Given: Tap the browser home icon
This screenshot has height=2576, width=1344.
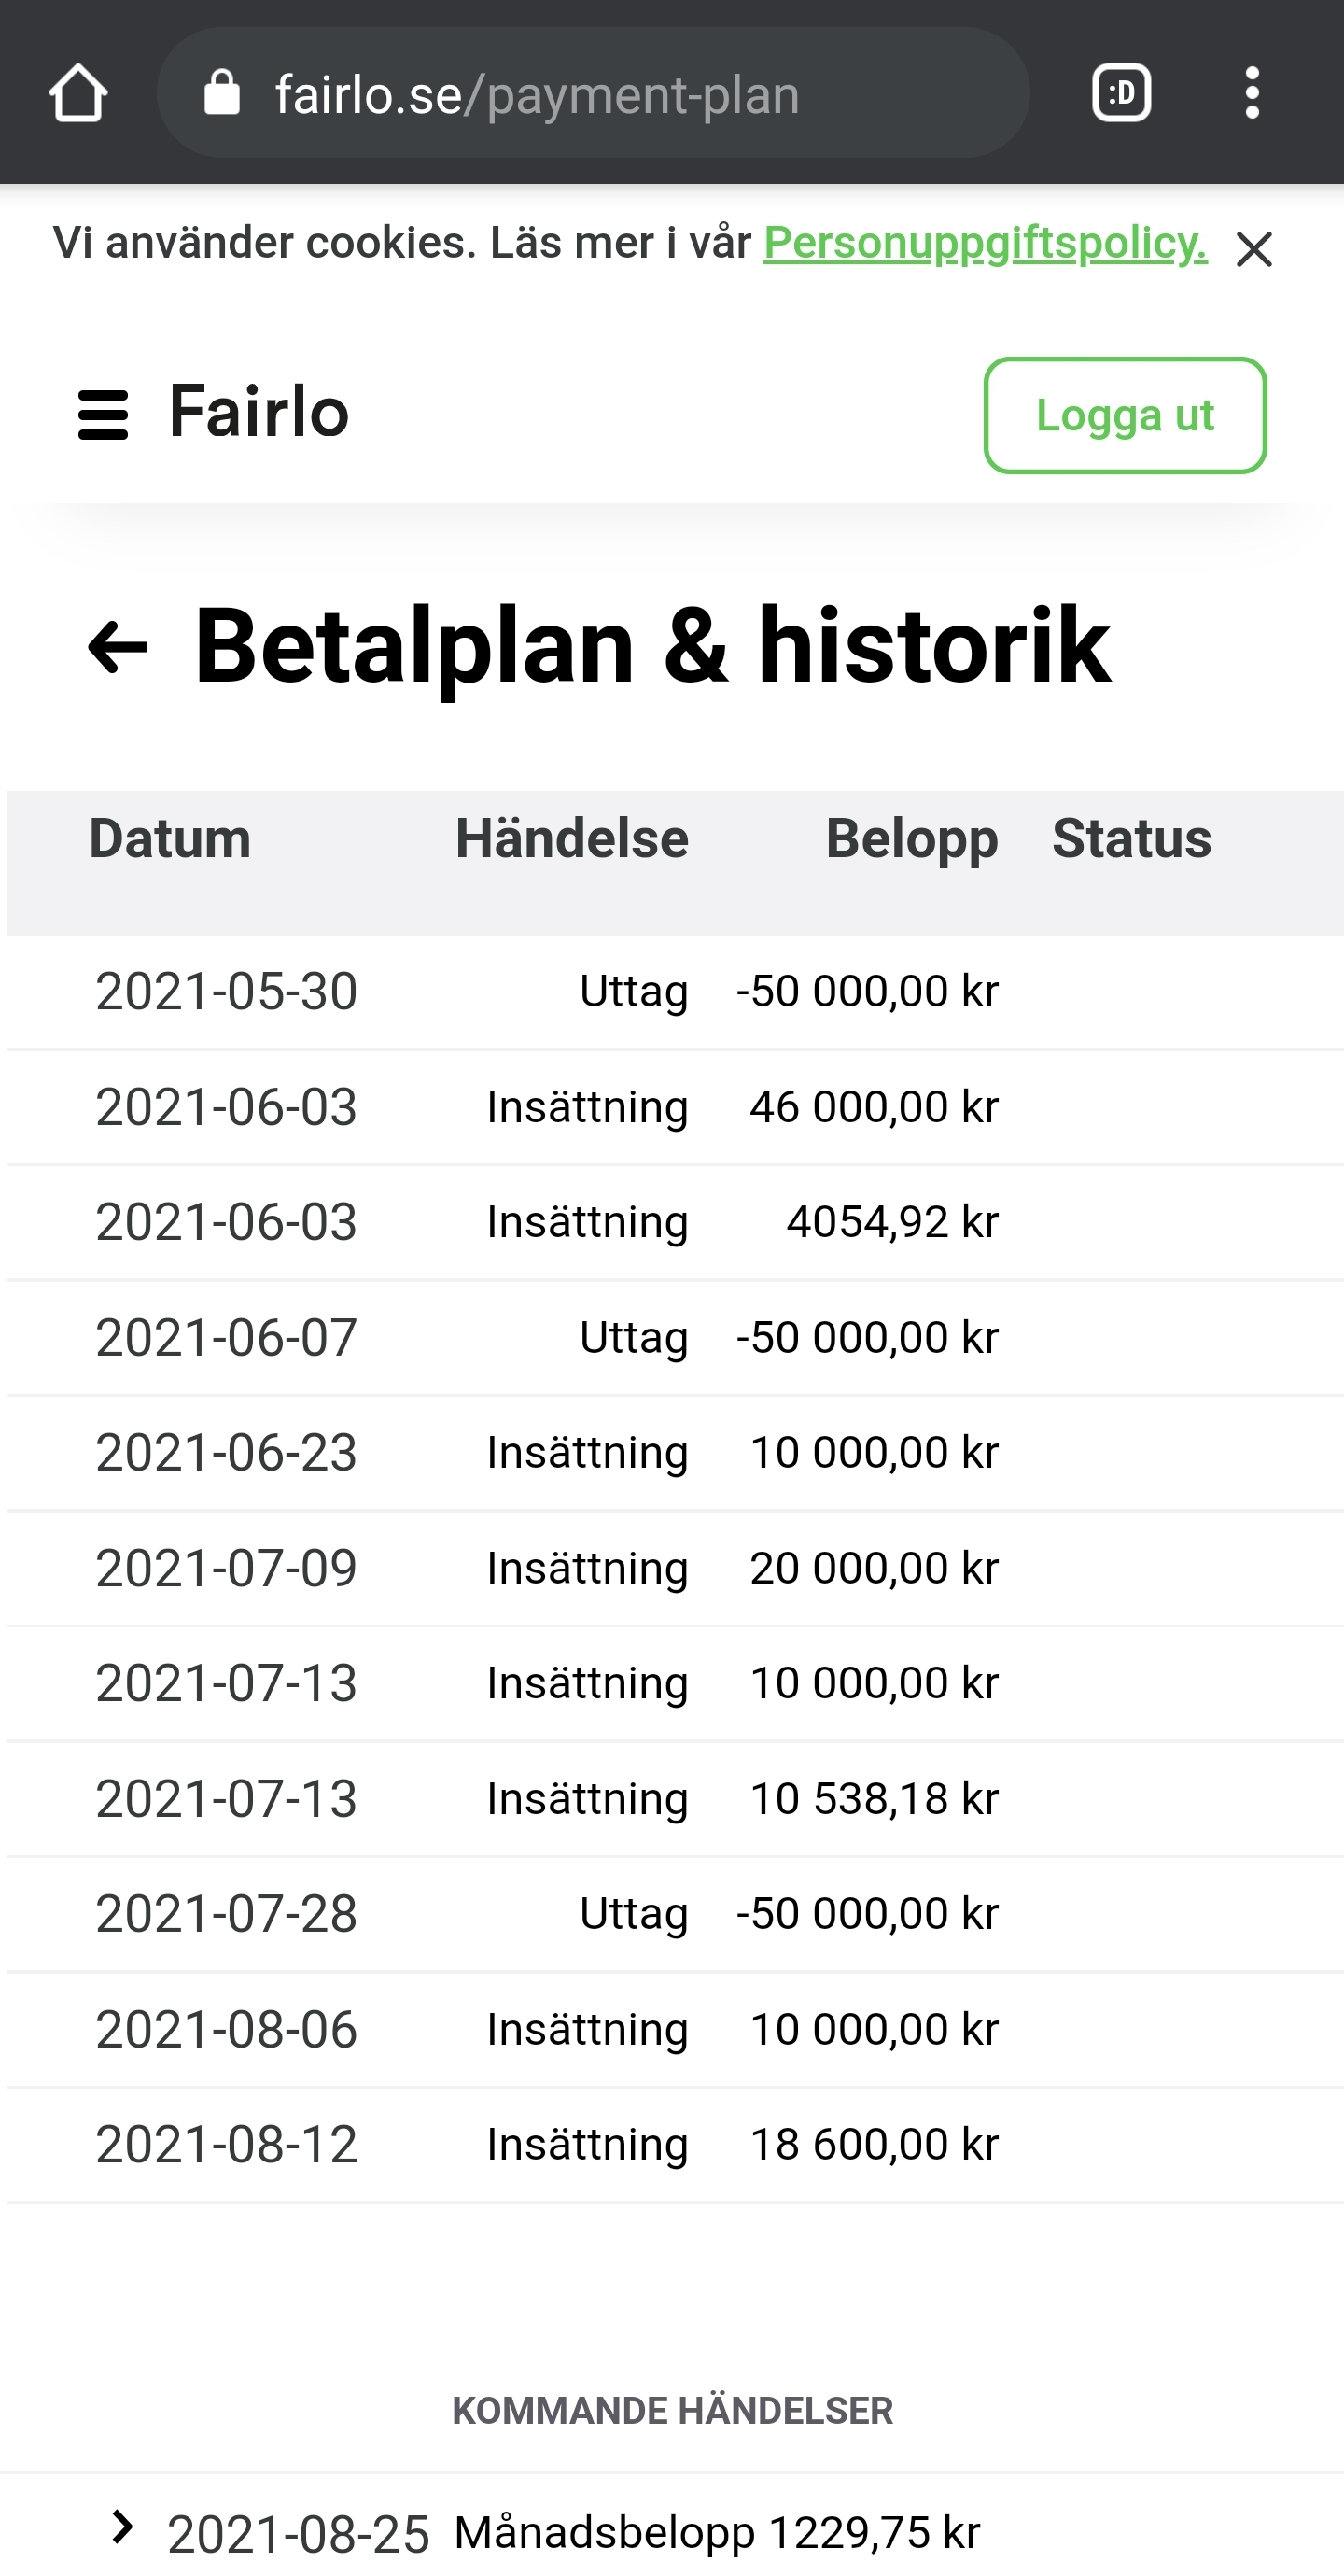Looking at the screenshot, I should pos(78,94).
